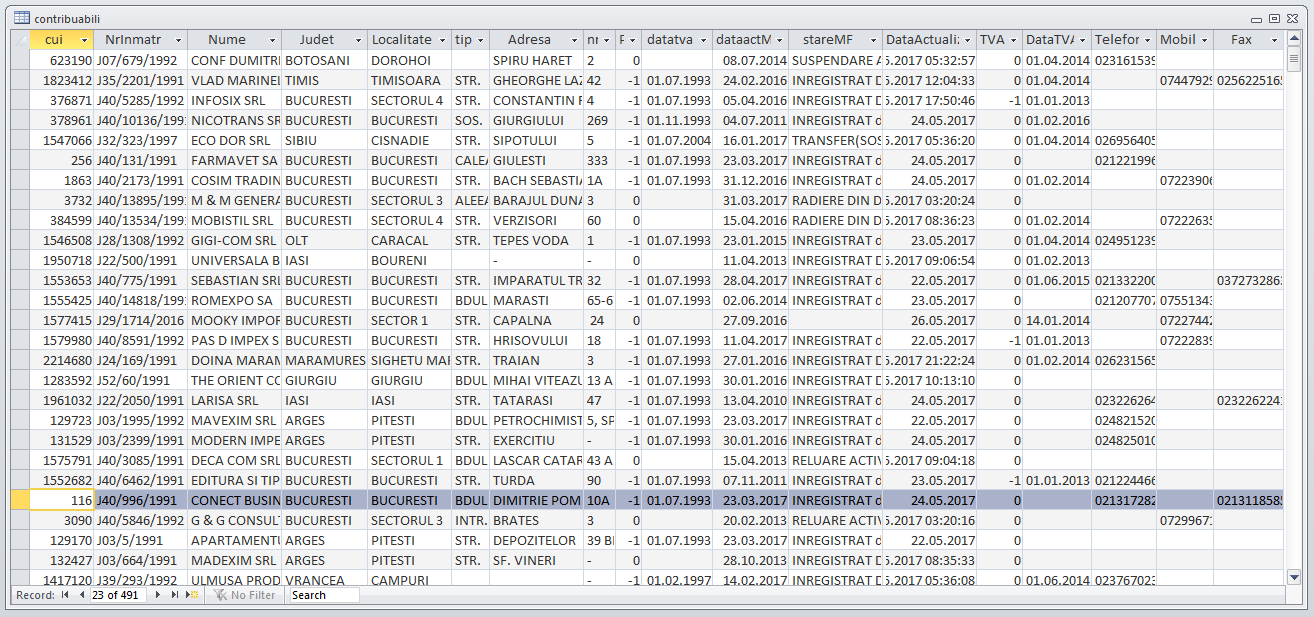The image size is (1314, 617).
Task: Open the Localitate column filter arrow
Action: point(441,40)
